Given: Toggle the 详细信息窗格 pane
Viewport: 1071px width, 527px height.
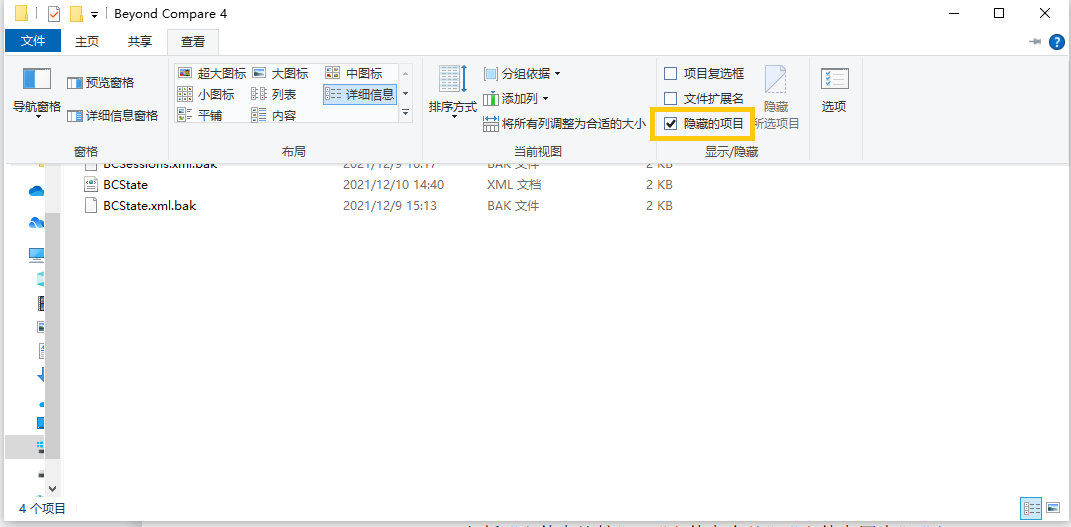Looking at the screenshot, I should point(112,115).
